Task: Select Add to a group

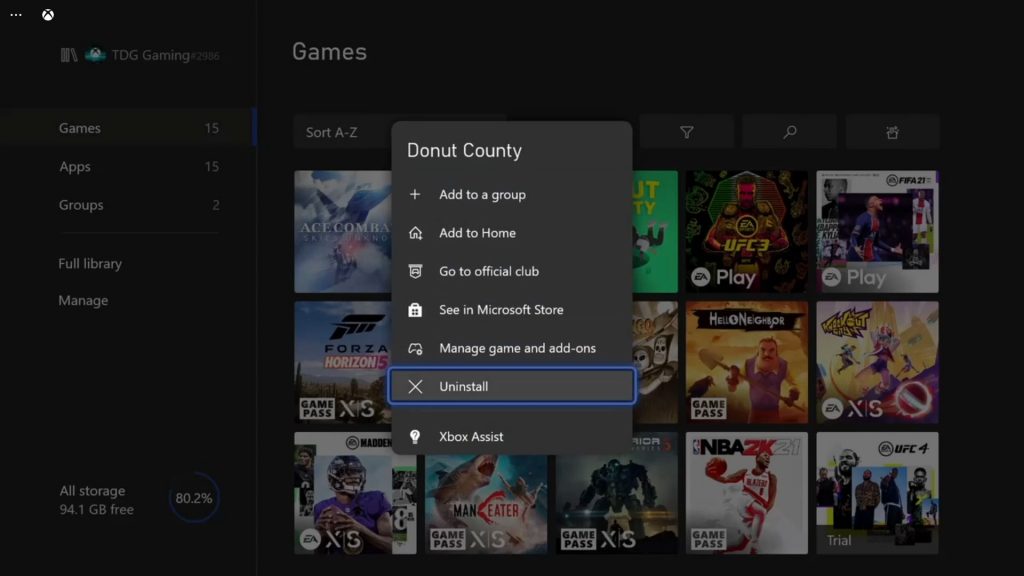Action: [x=512, y=194]
